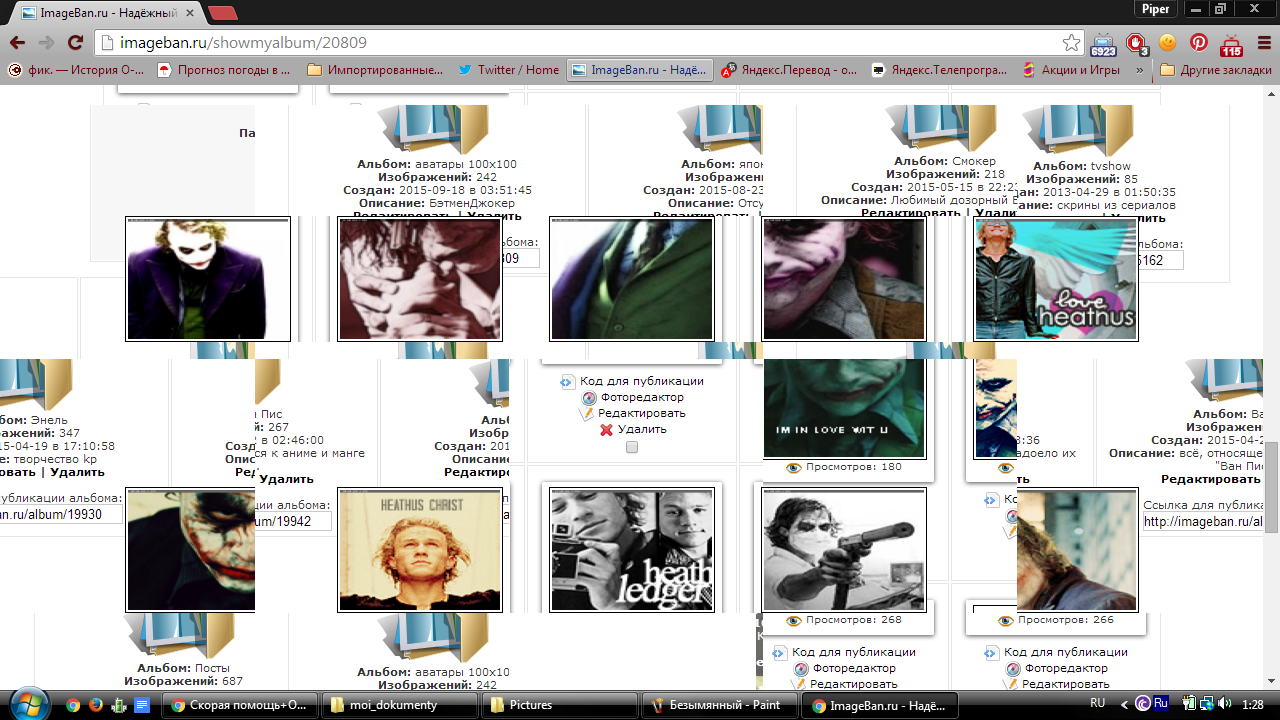1280x720 pixels.
Task: Open the Посты album folder icon
Action: pos(180,634)
